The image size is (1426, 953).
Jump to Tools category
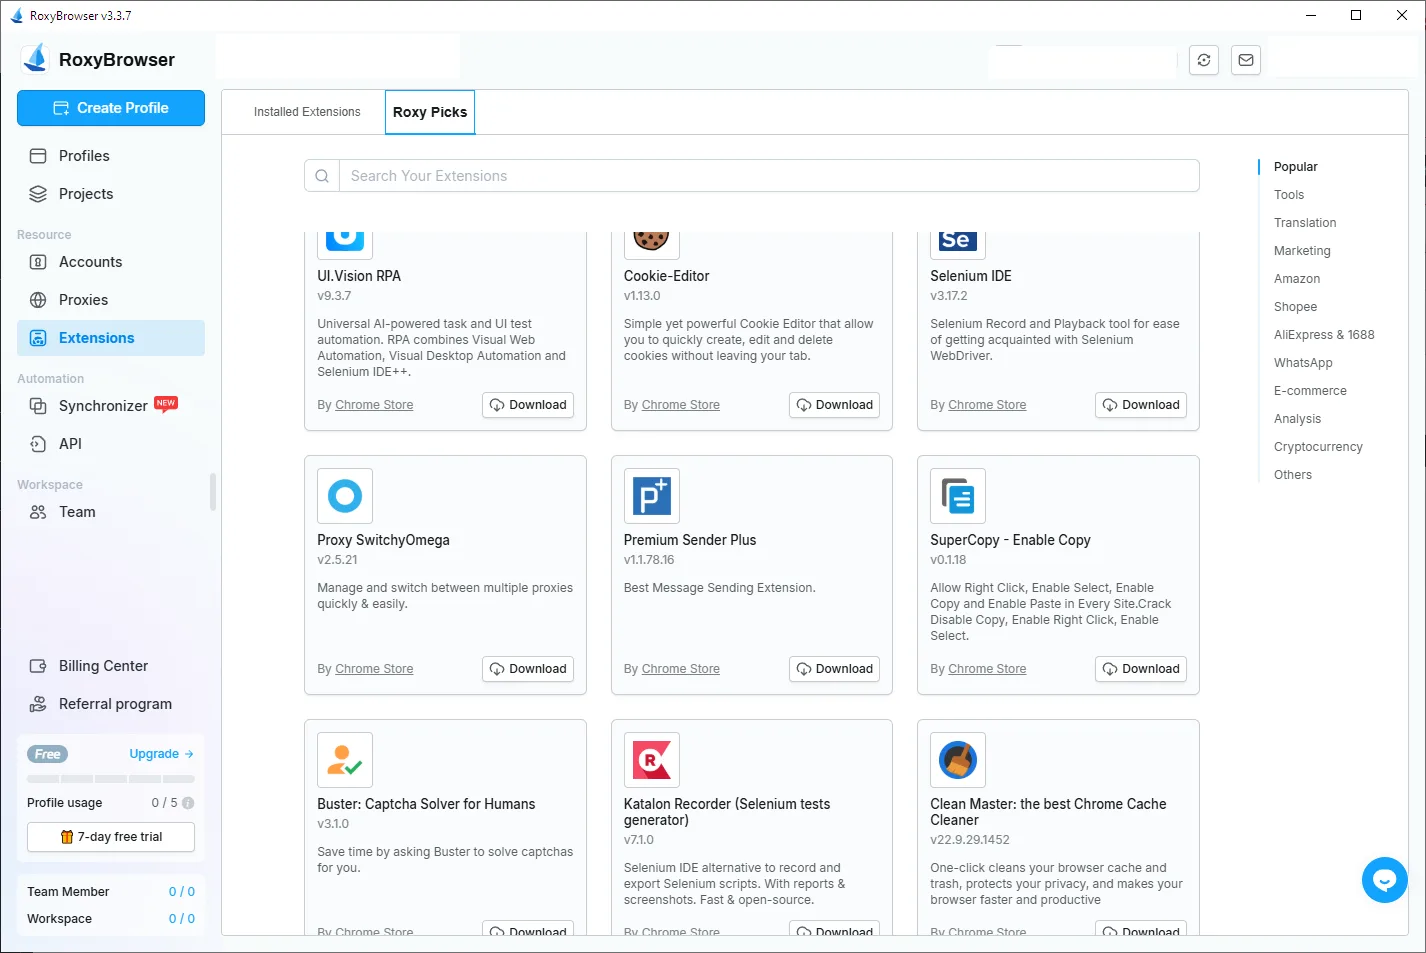(x=1289, y=195)
